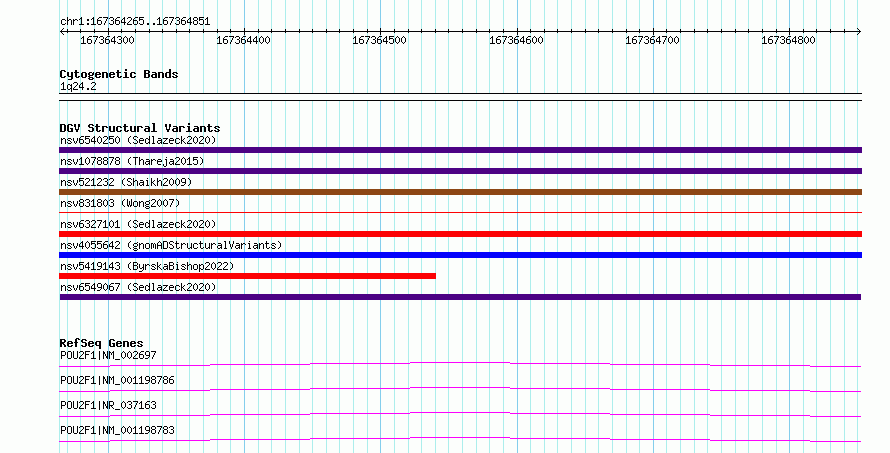Click the magenta POU2F1|NM_002697 transcript line
This screenshot has width=890, height=453.
(460, 364)
